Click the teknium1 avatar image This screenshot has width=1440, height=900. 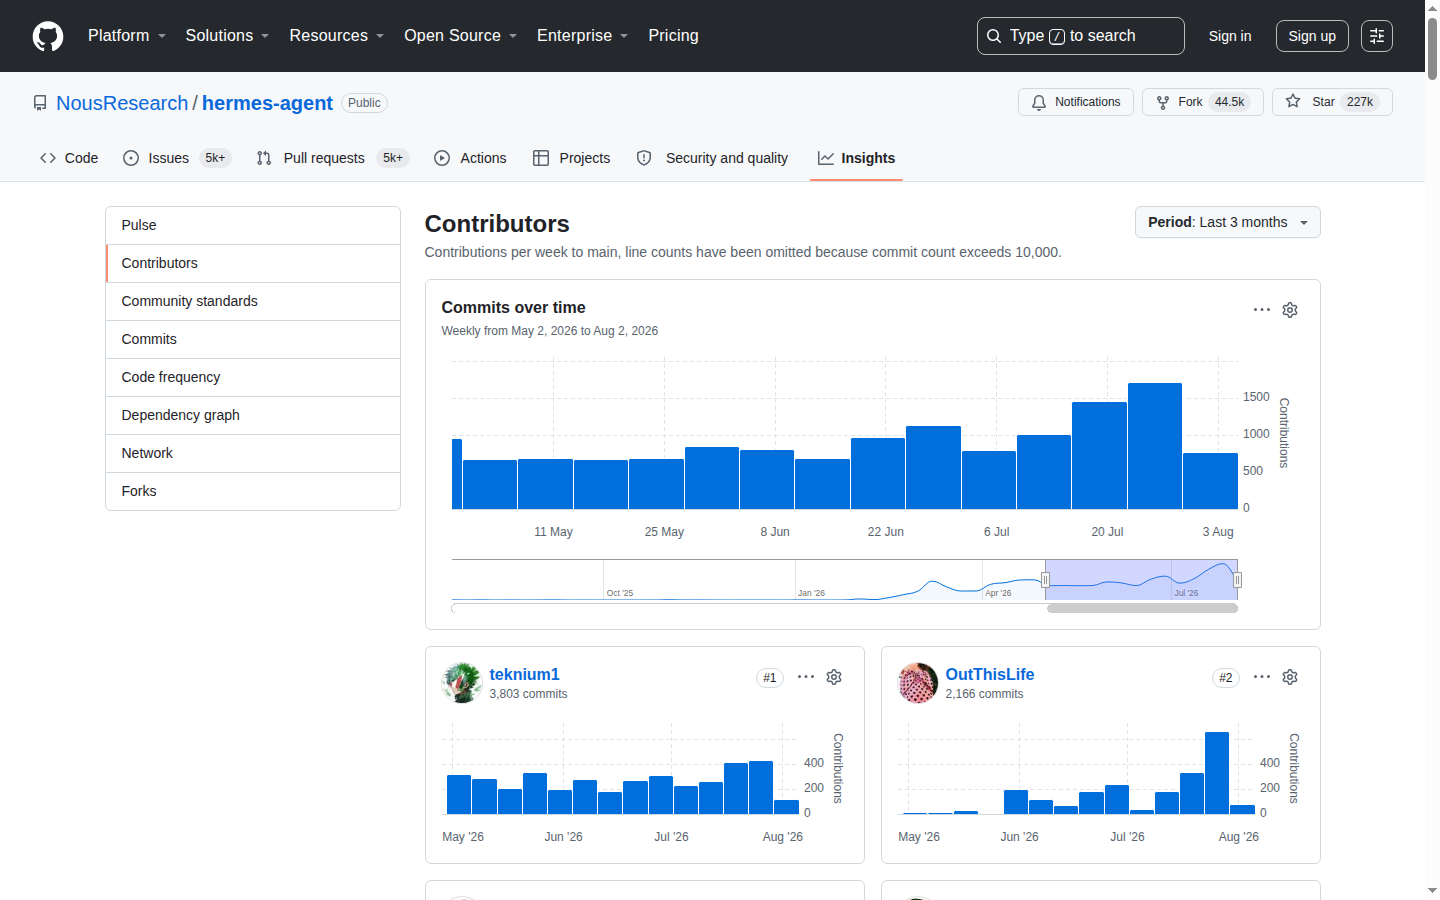tap(462, 683)
